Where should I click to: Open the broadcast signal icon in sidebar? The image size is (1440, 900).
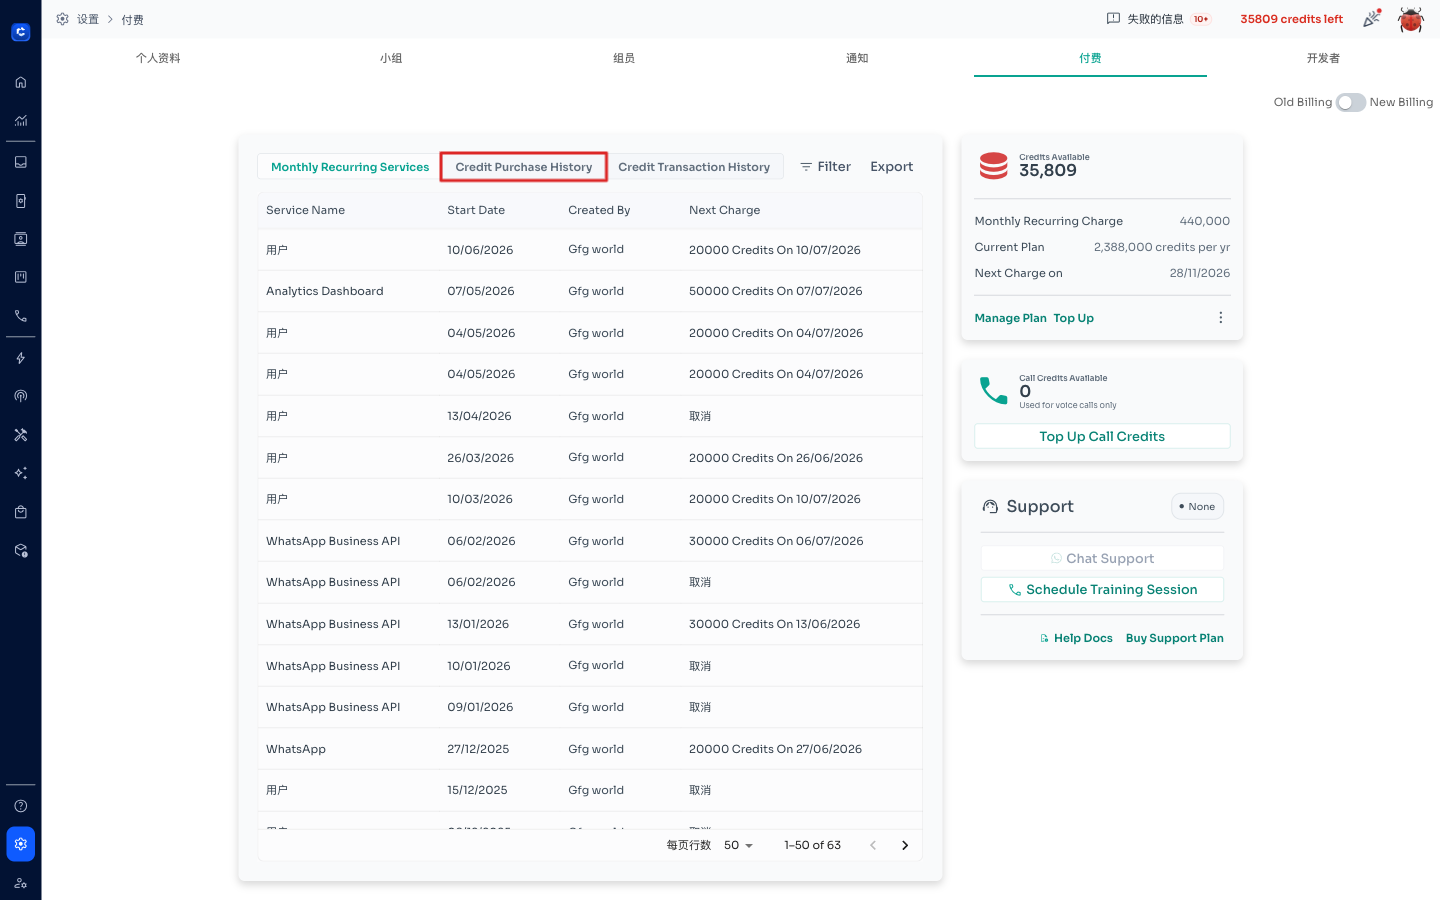20,396
